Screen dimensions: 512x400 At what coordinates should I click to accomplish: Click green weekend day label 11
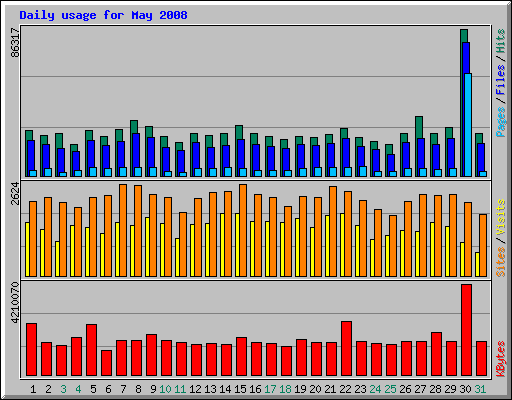point(180,389)
